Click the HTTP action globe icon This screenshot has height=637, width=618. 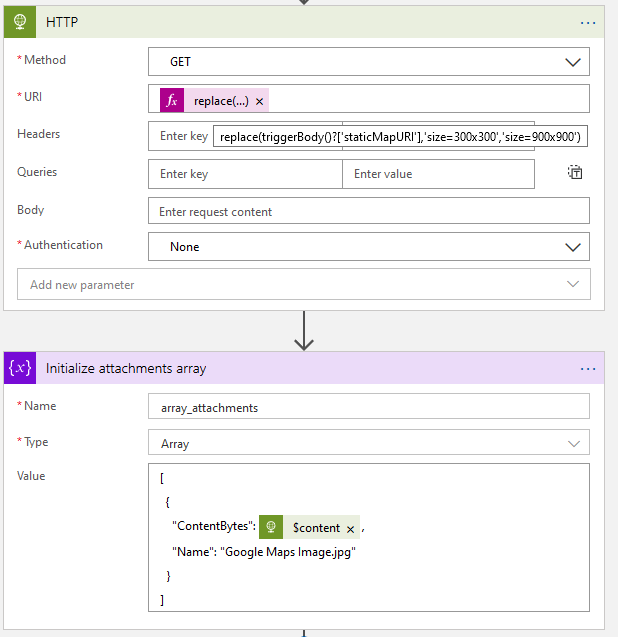(x=21, y=22)
